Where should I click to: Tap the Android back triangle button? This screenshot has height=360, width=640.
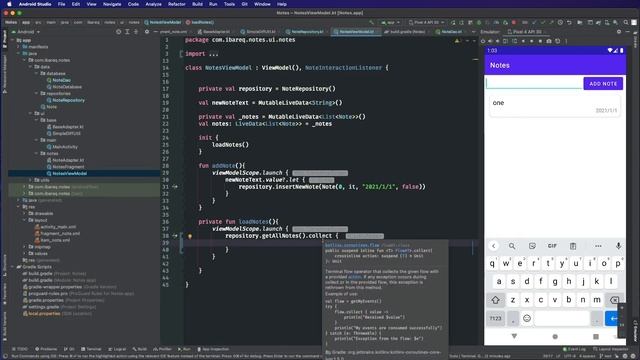pyautogui.click(x=514, y=336)
